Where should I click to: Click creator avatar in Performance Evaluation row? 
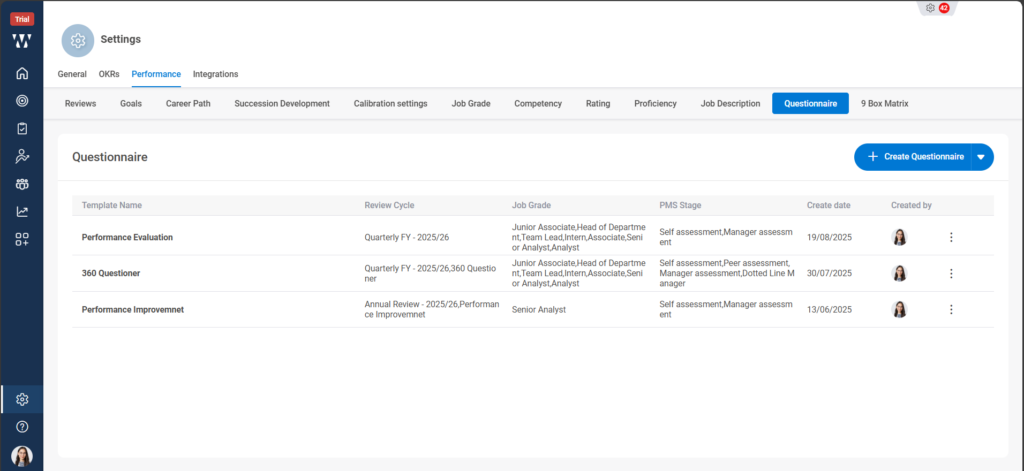[899, 237]
